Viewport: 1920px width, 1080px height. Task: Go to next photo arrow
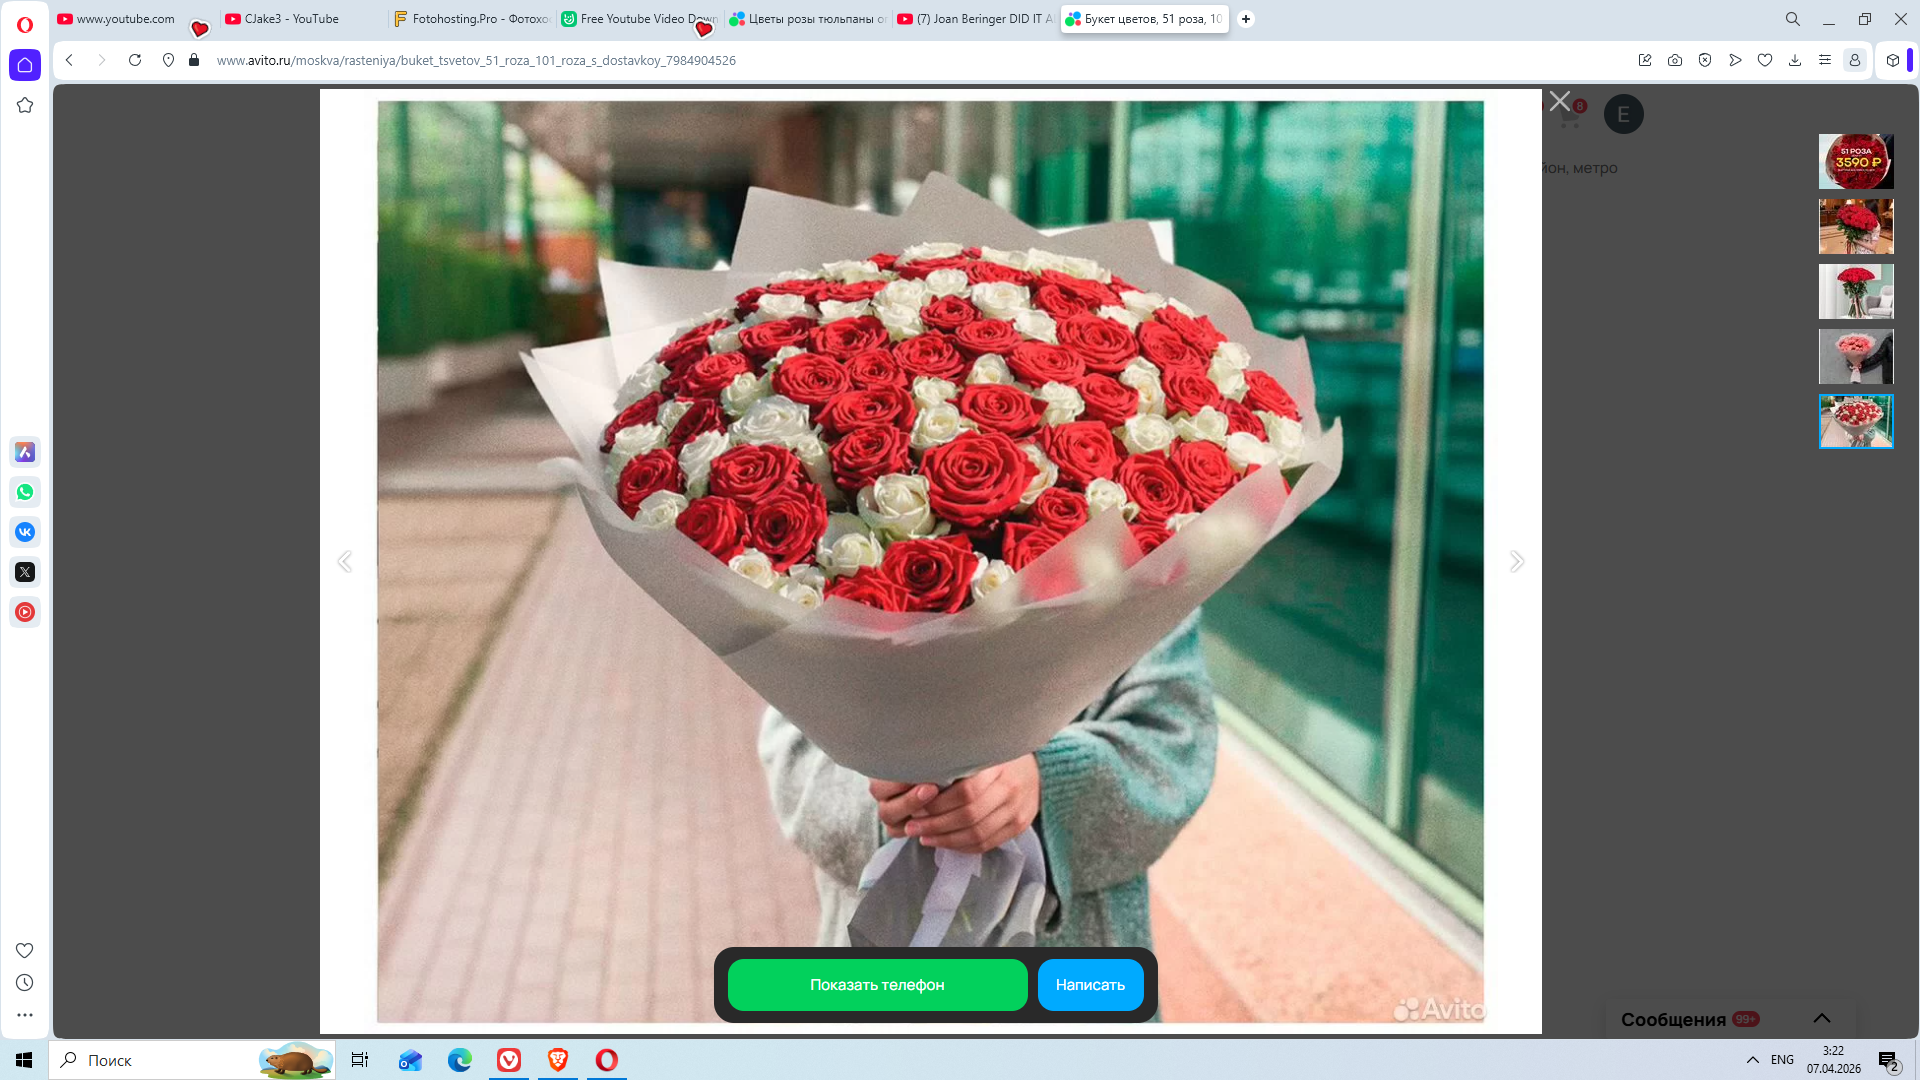point(1516,561)
